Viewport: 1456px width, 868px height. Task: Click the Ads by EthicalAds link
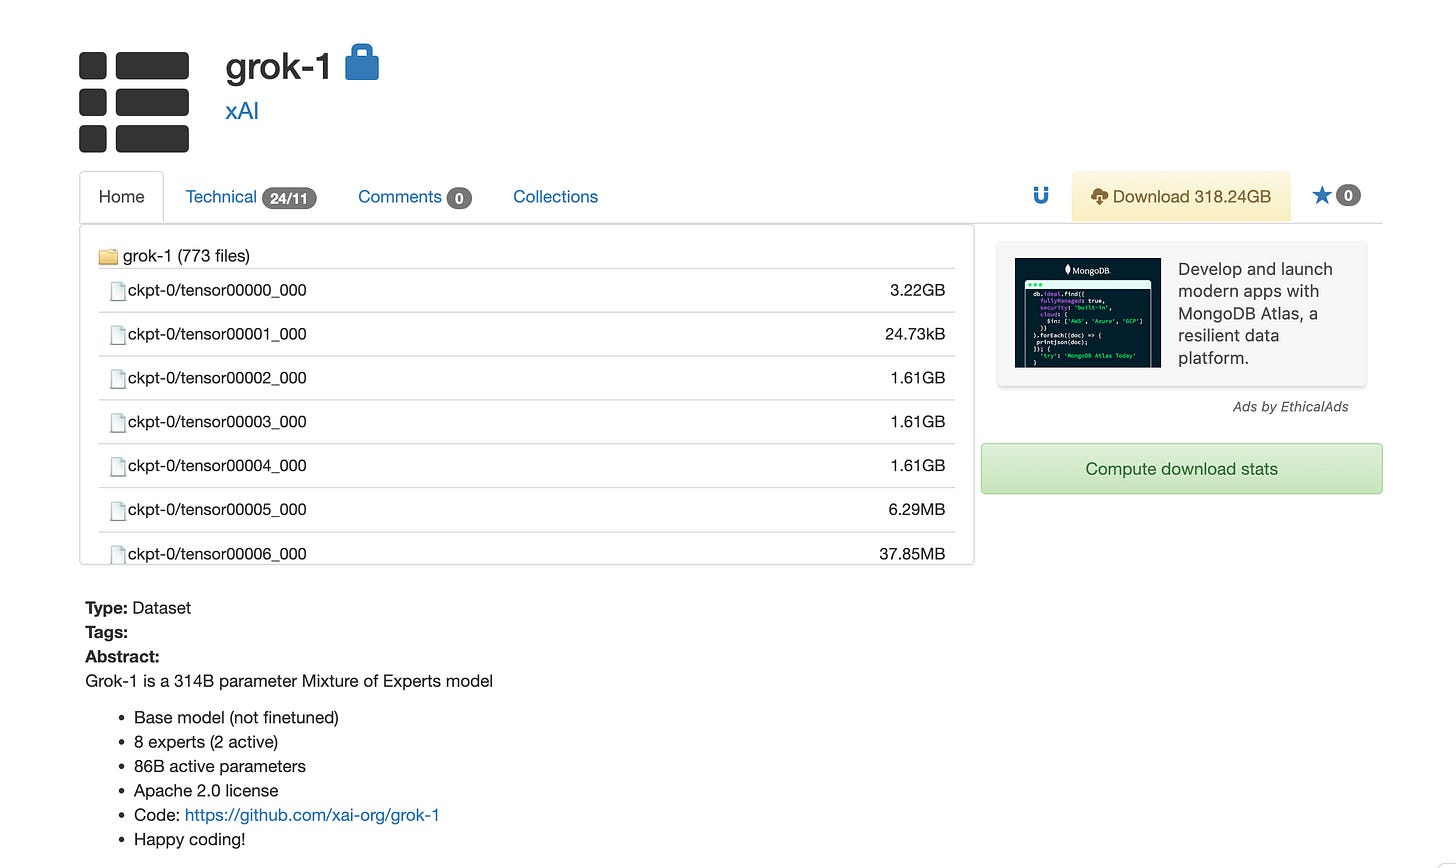click(x=1290, y=406)
